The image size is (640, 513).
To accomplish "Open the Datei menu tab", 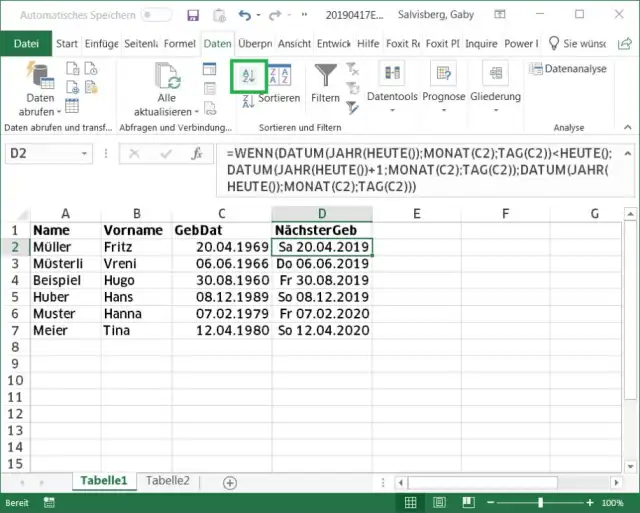I will point(26,44).
